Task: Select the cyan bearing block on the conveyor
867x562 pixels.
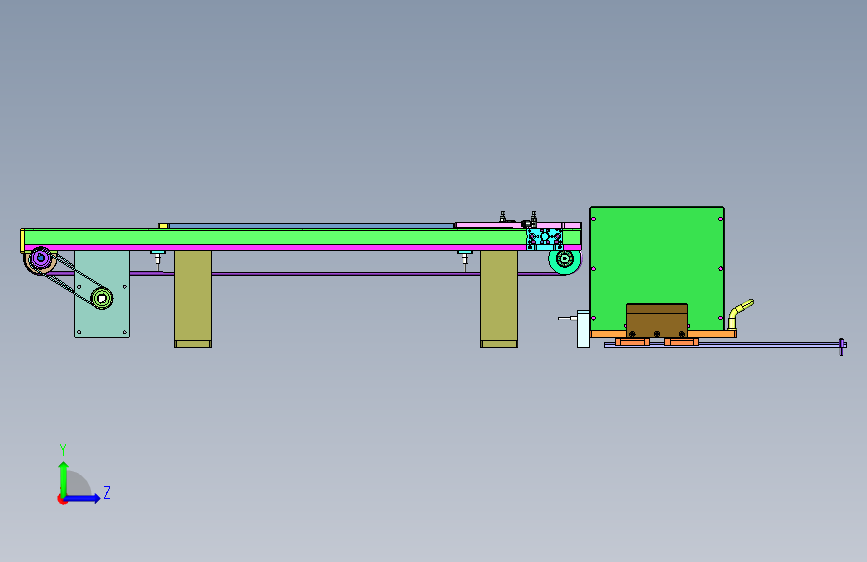Action: coord(545,239)
